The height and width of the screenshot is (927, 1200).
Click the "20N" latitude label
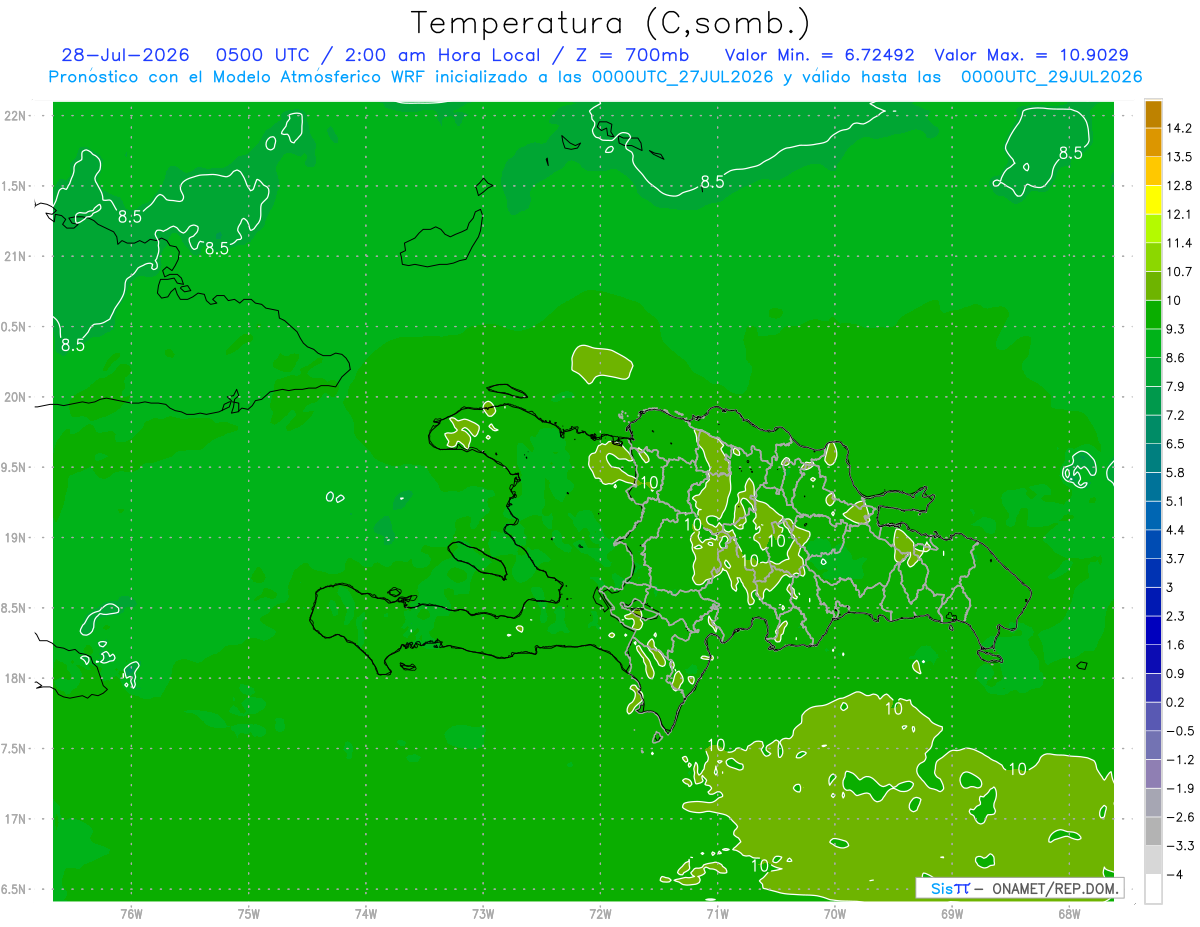tap(17, 397)
